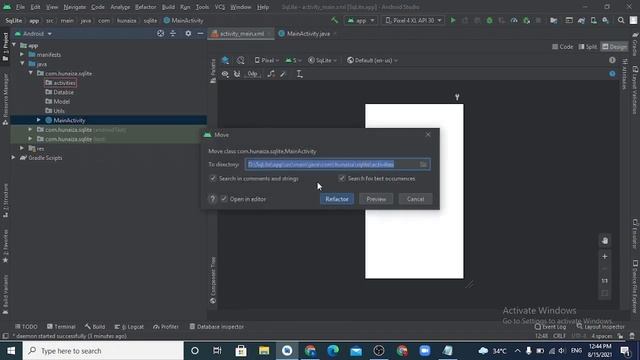Viewport: 640px width, 360px height.
Task: Open the Refactor menu
Action: point(145,7)
